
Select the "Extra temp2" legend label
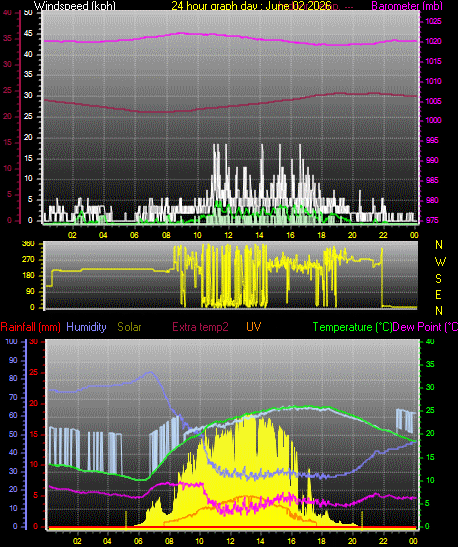(x=200, y=327)
